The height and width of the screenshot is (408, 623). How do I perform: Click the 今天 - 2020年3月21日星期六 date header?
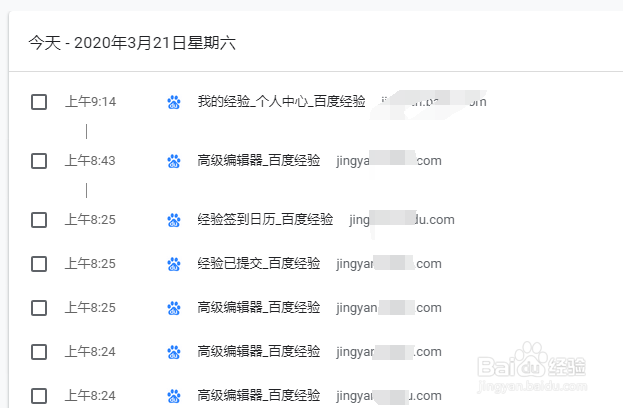(132, 44)
